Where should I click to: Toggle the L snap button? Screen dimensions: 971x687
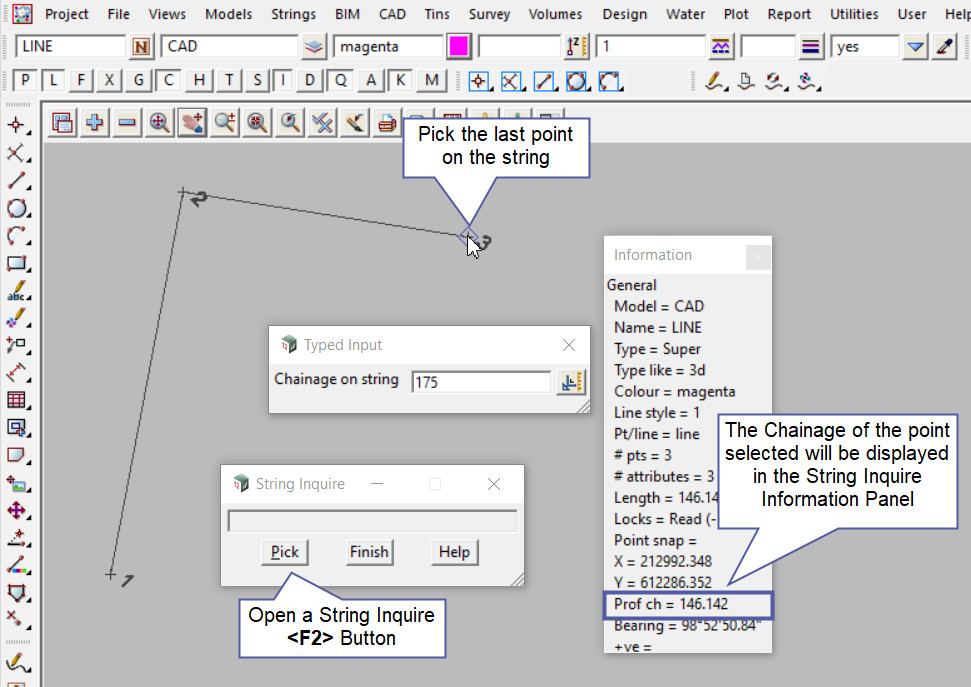53,81
